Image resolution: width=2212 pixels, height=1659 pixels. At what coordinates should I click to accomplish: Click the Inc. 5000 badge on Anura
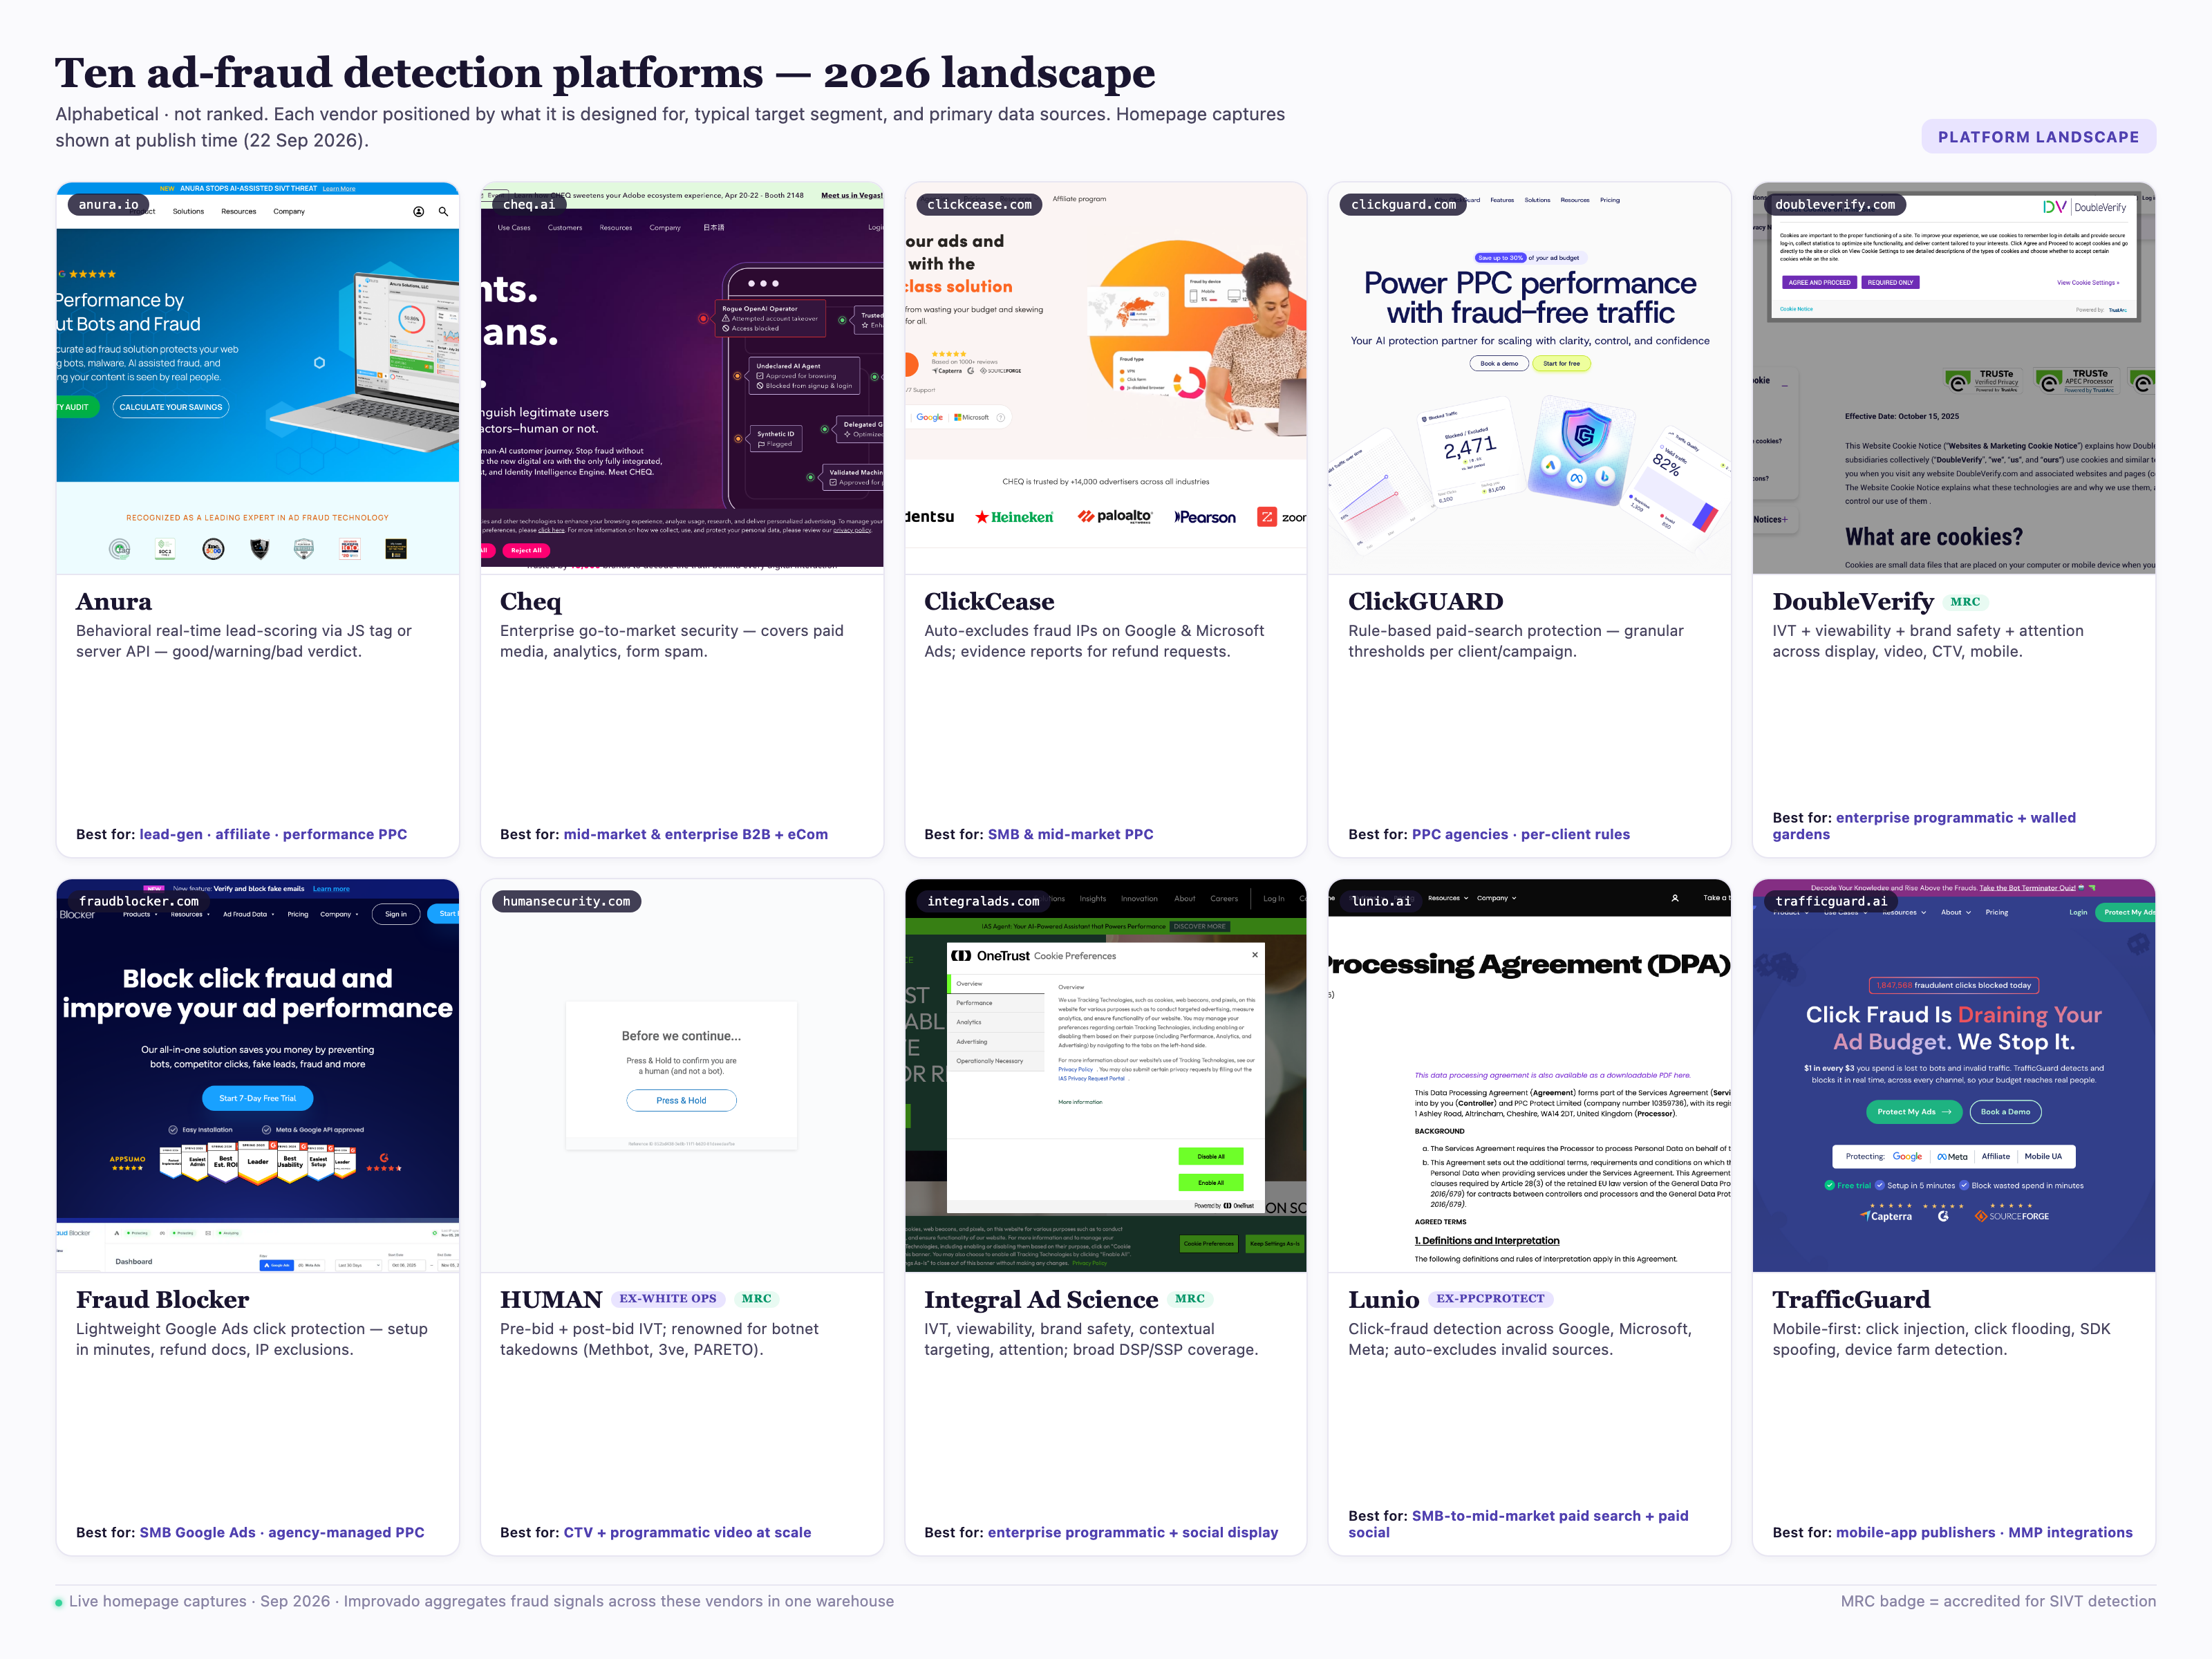(213, 548)
